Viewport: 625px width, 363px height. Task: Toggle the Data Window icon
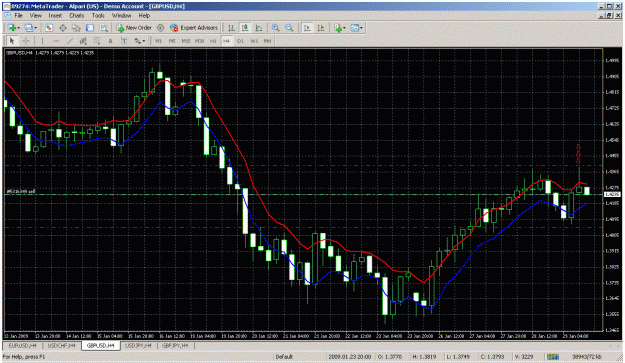tap(63, 27)
